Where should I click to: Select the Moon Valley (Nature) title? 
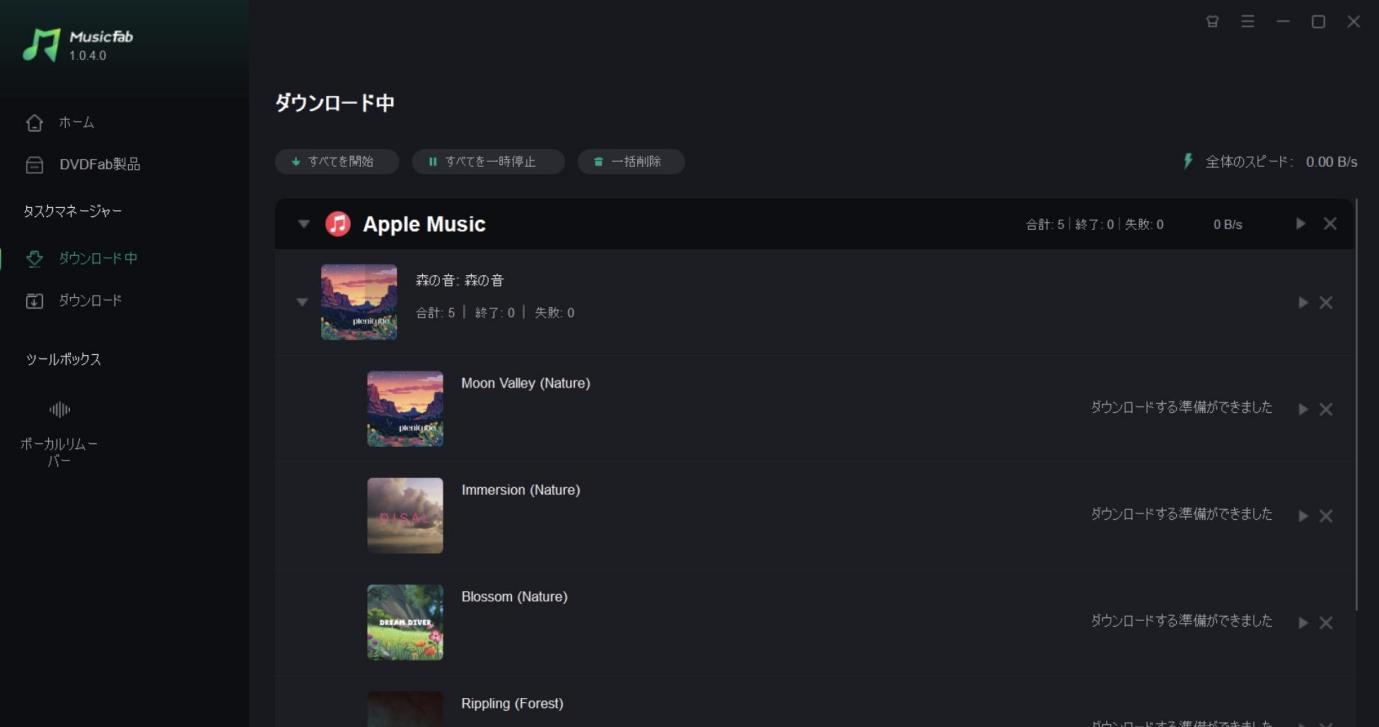525,383
